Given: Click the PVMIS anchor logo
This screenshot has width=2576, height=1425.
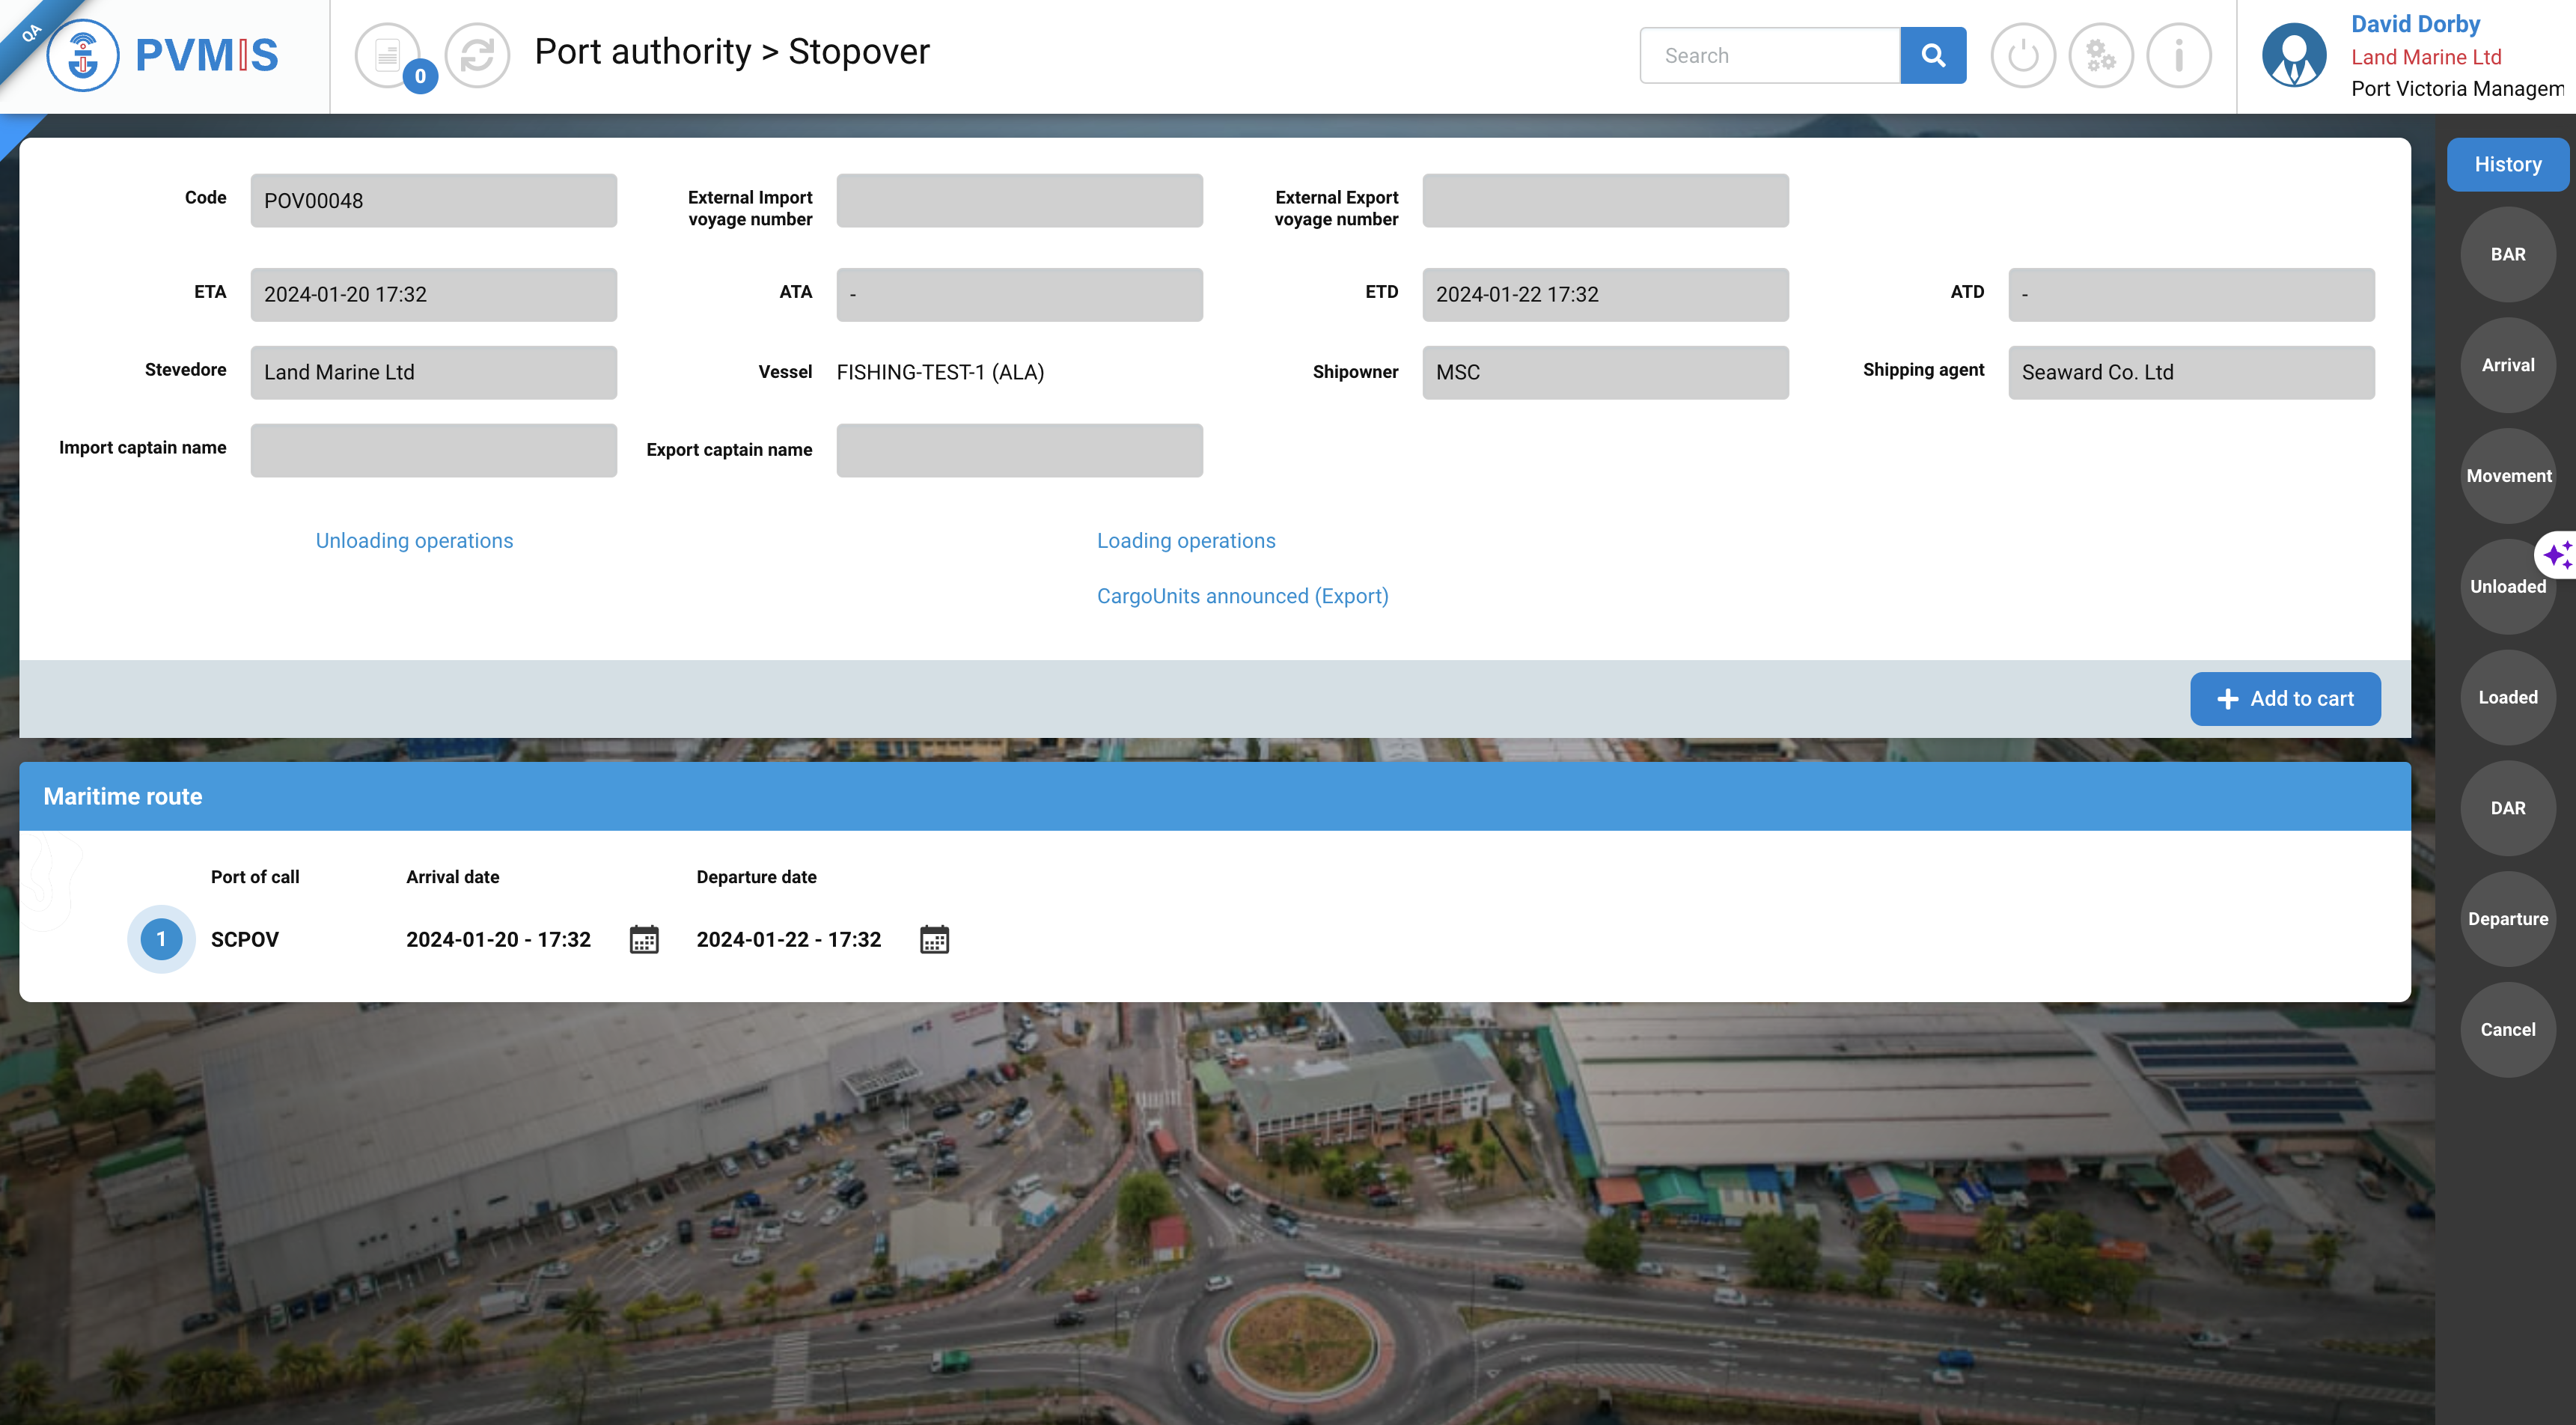Looking at the screenshot, I should pos(83,56).
